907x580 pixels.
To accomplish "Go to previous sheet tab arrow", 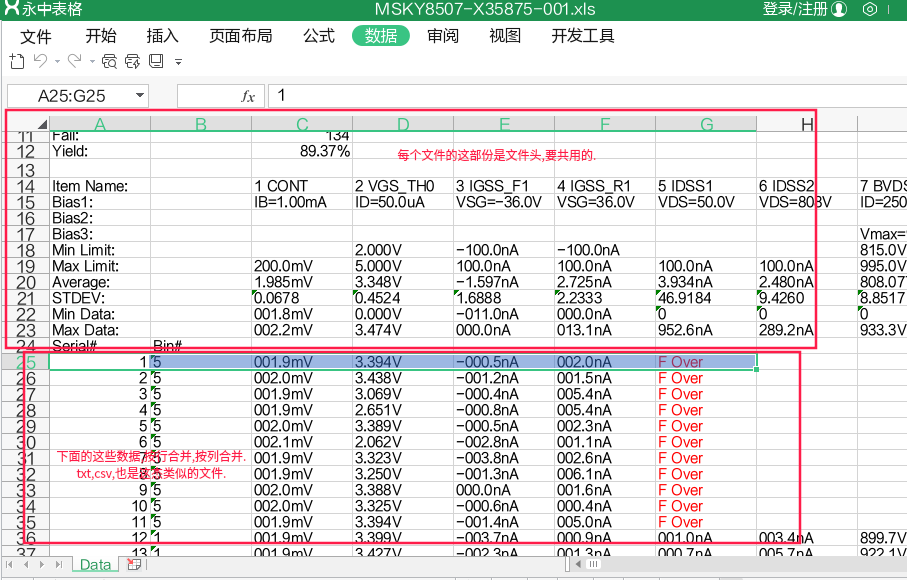I will pos(25,564).
